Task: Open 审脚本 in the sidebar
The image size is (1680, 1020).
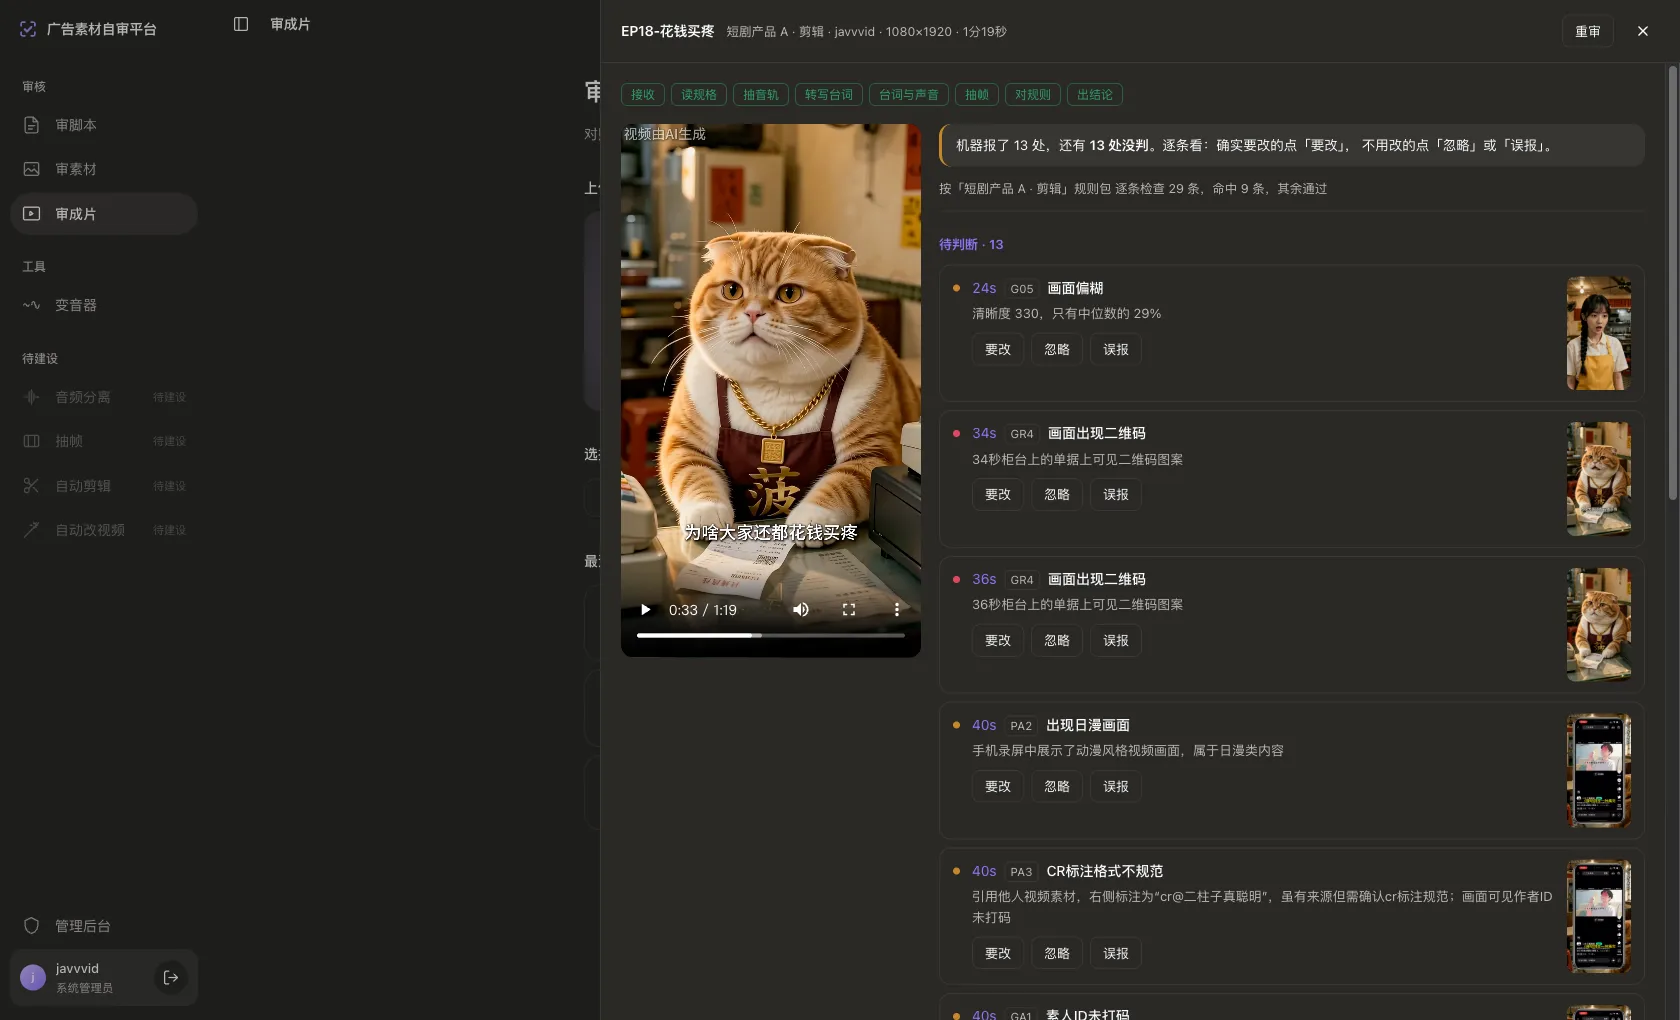Action: 104,125
